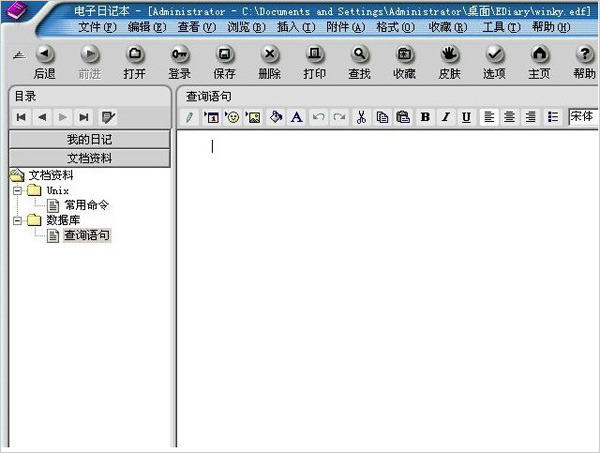
Task: Jump to last entry in 目录 navigation
Action: pos(84,117)
